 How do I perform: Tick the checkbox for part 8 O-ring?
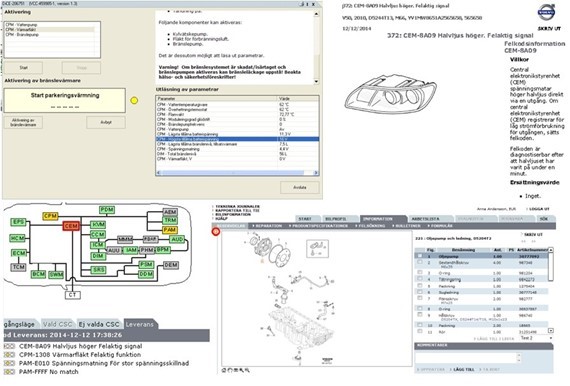(420, 309)
